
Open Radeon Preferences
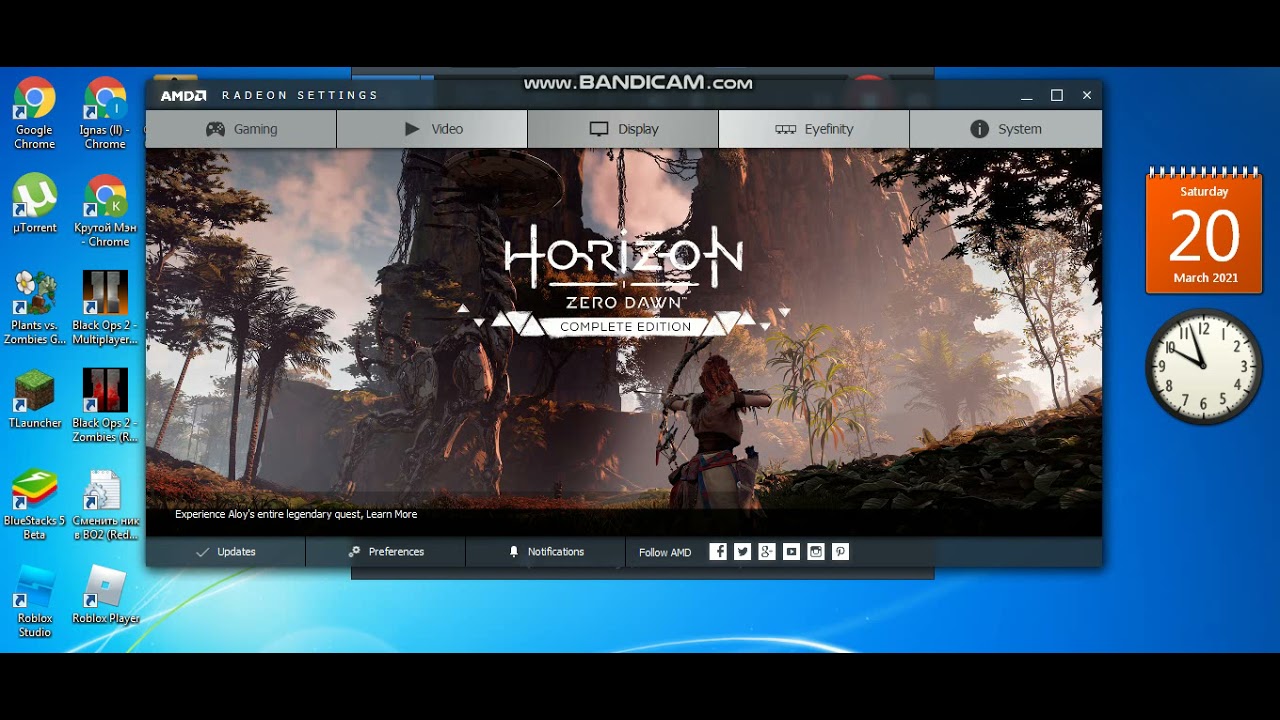pyautogui.click(x=386, y=552)
